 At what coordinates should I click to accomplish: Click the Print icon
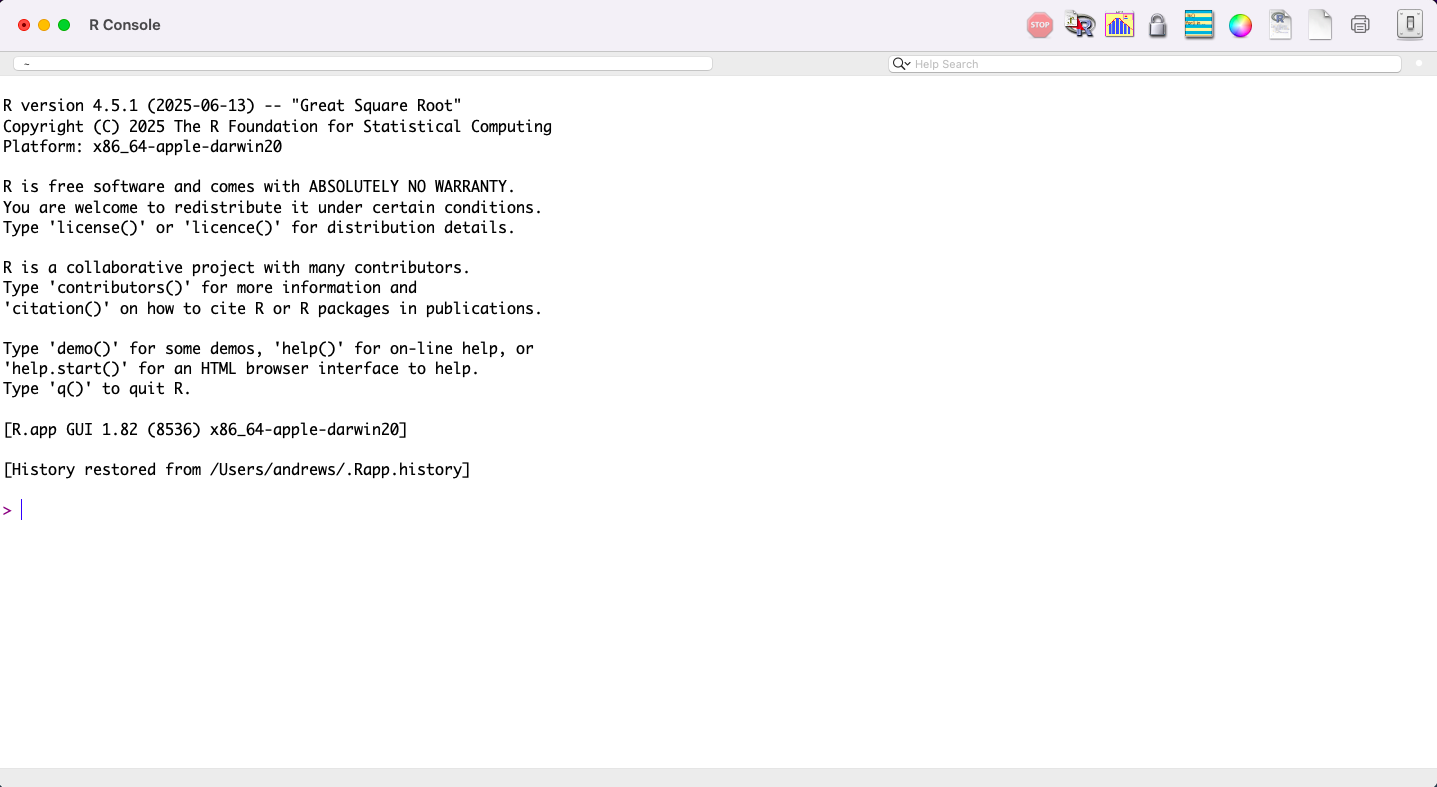coord(1360,25)
